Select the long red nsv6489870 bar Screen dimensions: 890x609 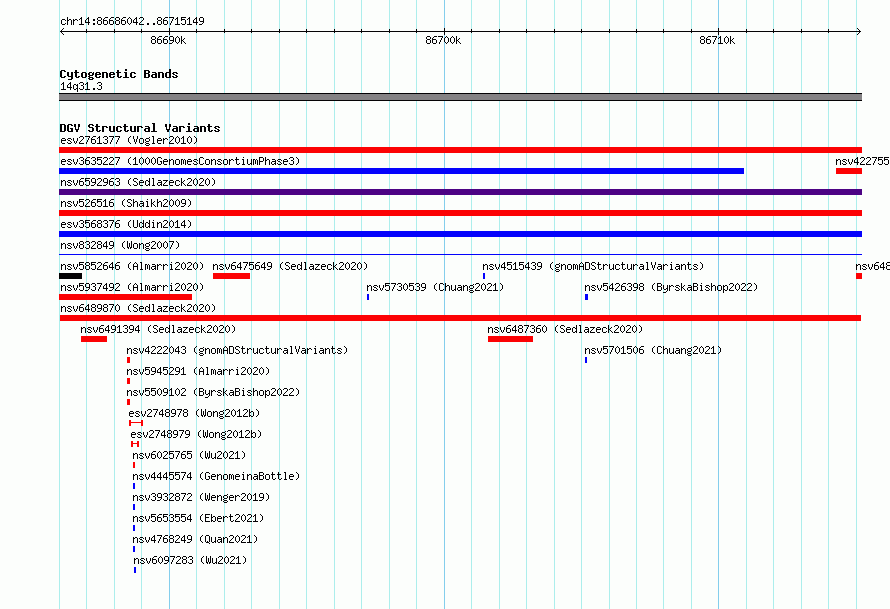pos(460,318)
